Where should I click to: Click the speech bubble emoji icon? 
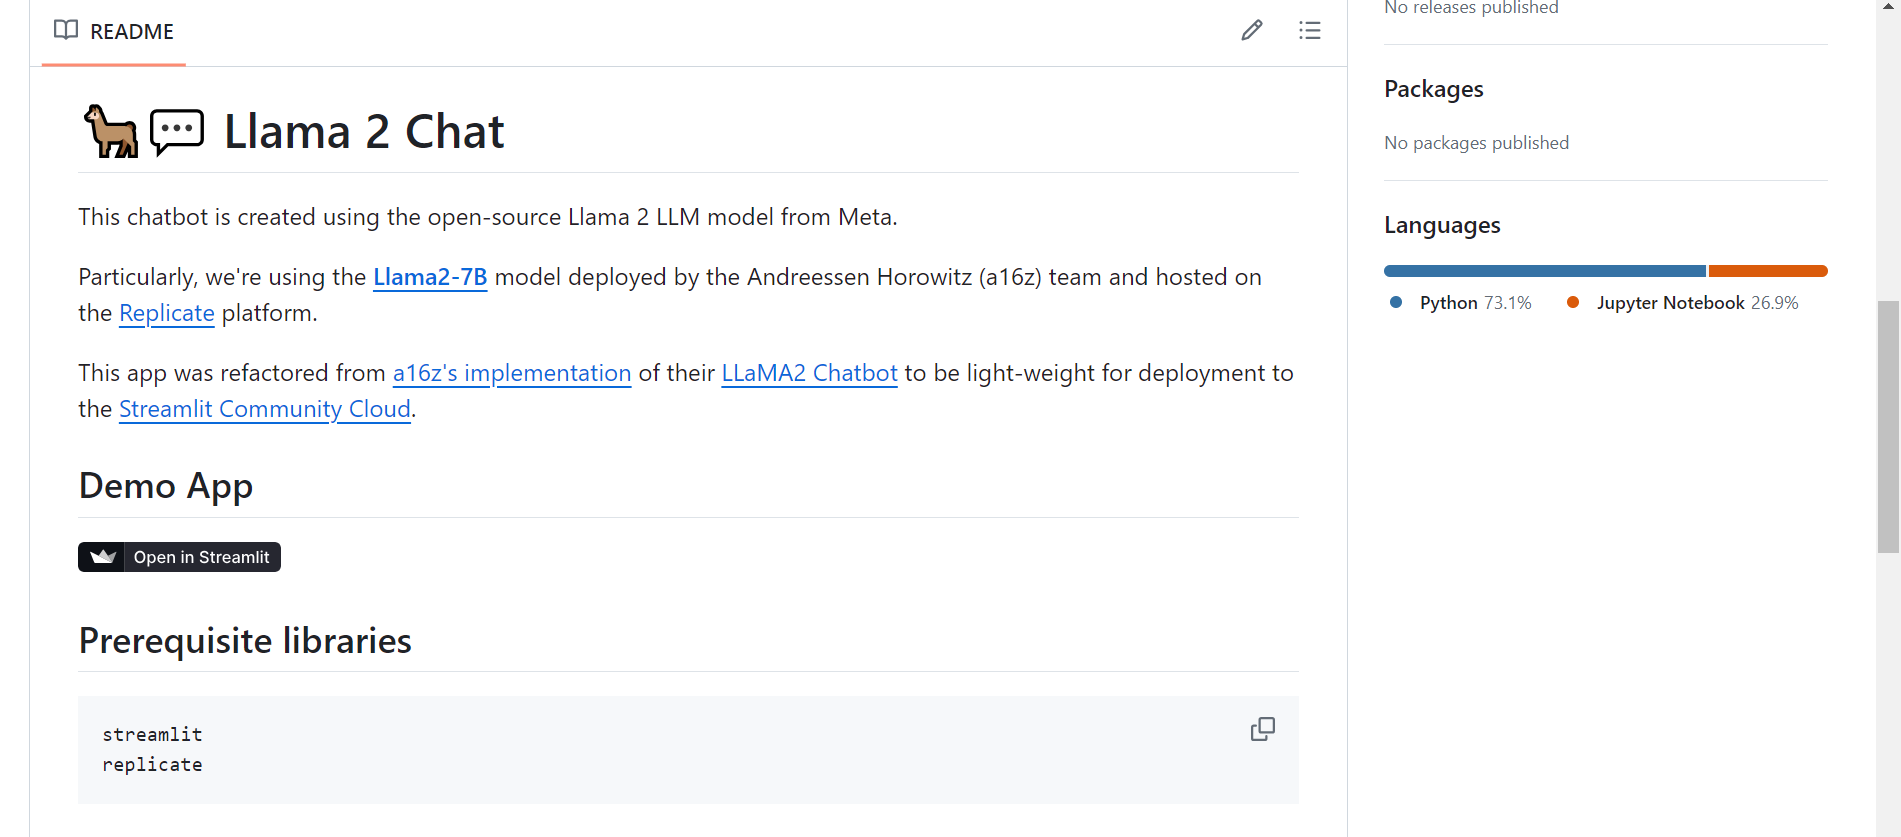177,132
